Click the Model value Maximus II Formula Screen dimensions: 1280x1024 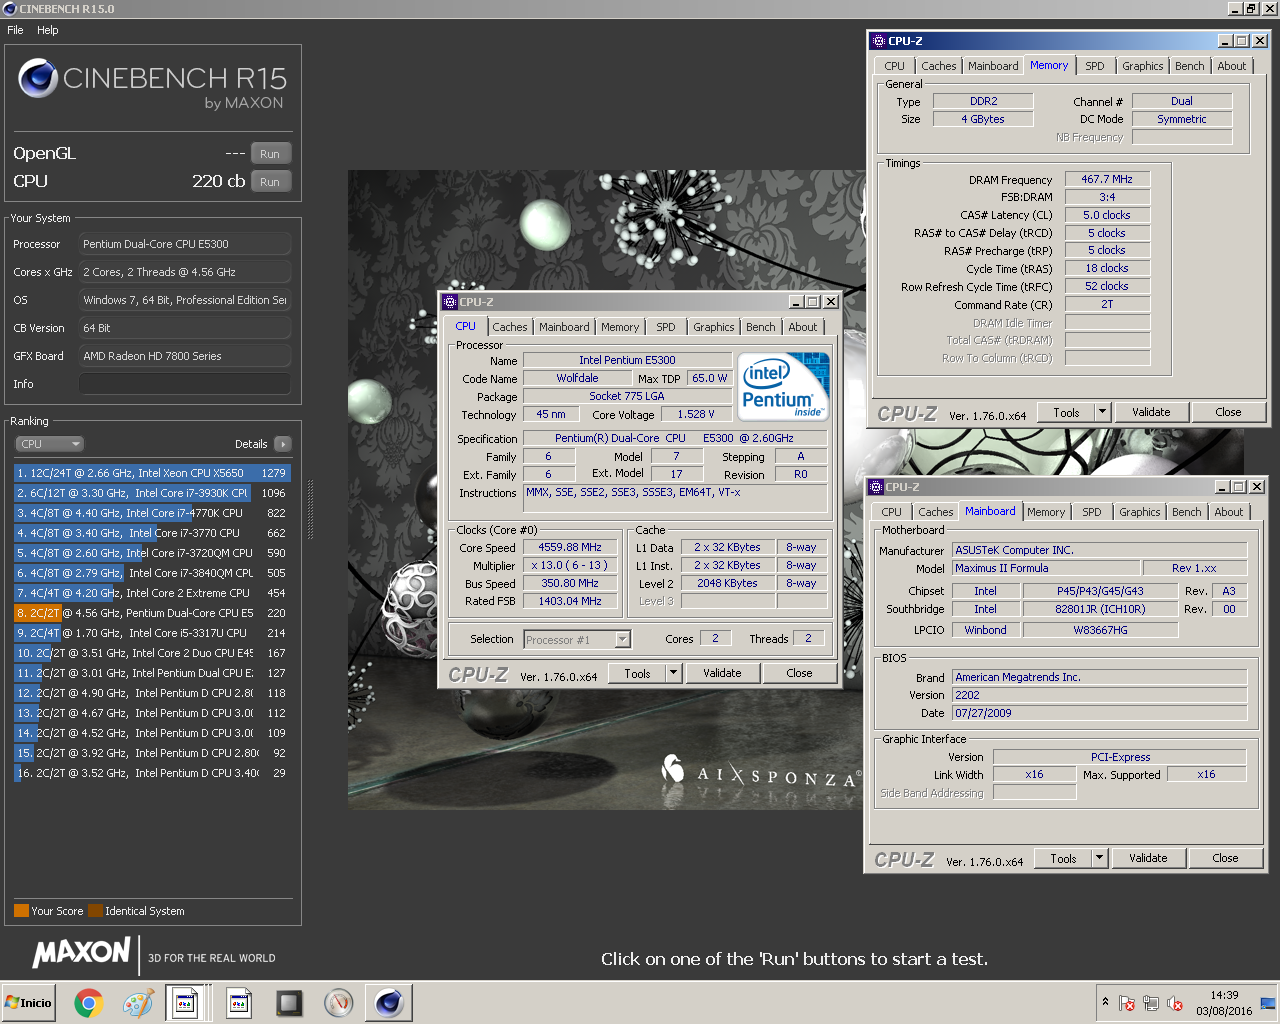1047,569
